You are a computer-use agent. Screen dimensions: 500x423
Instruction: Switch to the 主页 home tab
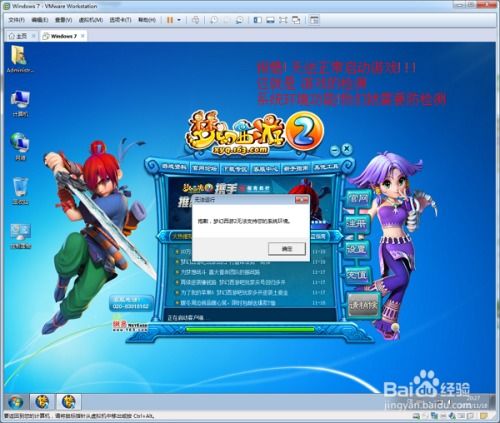(18, 36)
